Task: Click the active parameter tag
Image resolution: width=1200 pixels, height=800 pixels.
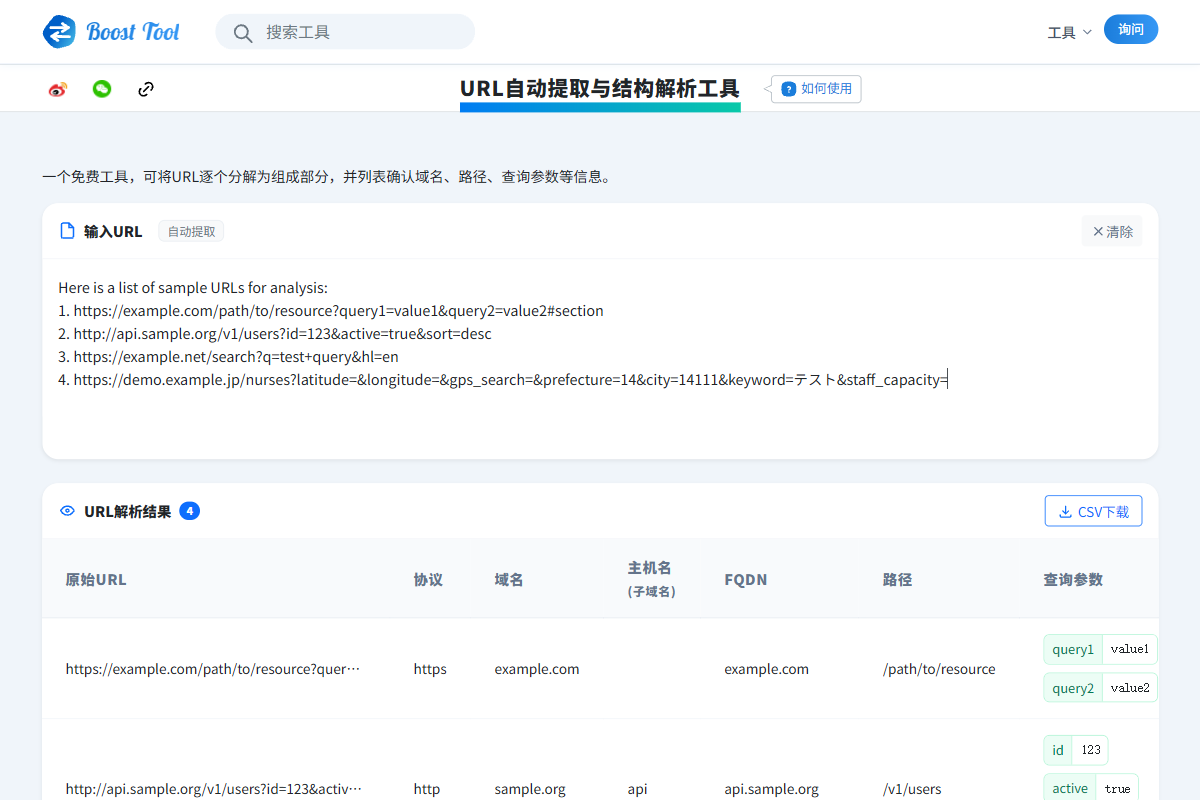Action: [x=1070, y=788]
